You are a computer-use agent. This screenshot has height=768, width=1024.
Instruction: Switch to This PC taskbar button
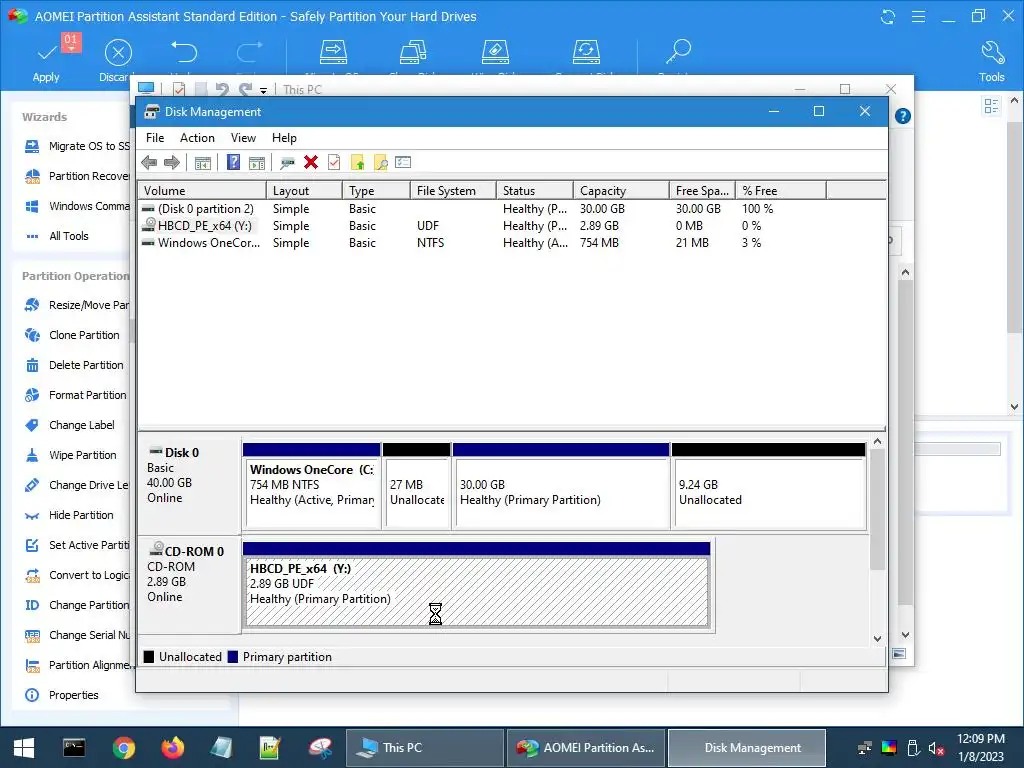[424, 748]
